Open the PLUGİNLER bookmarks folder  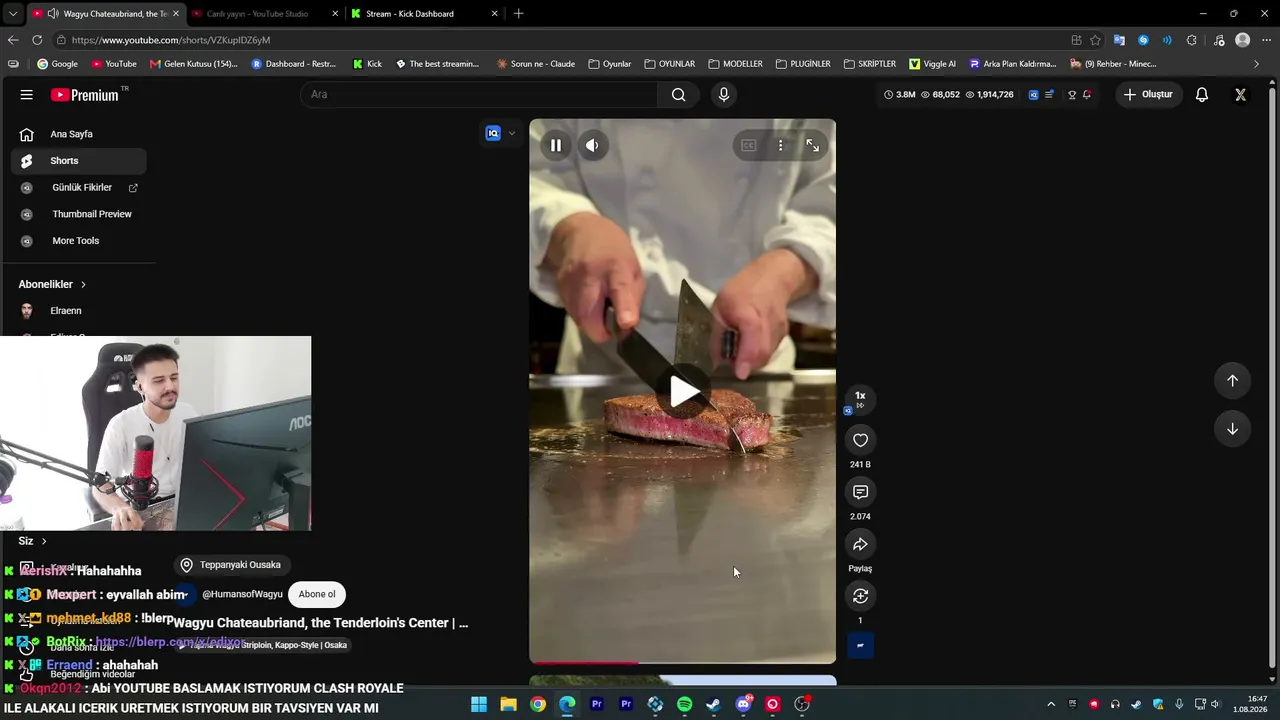(x=803, y=64)
